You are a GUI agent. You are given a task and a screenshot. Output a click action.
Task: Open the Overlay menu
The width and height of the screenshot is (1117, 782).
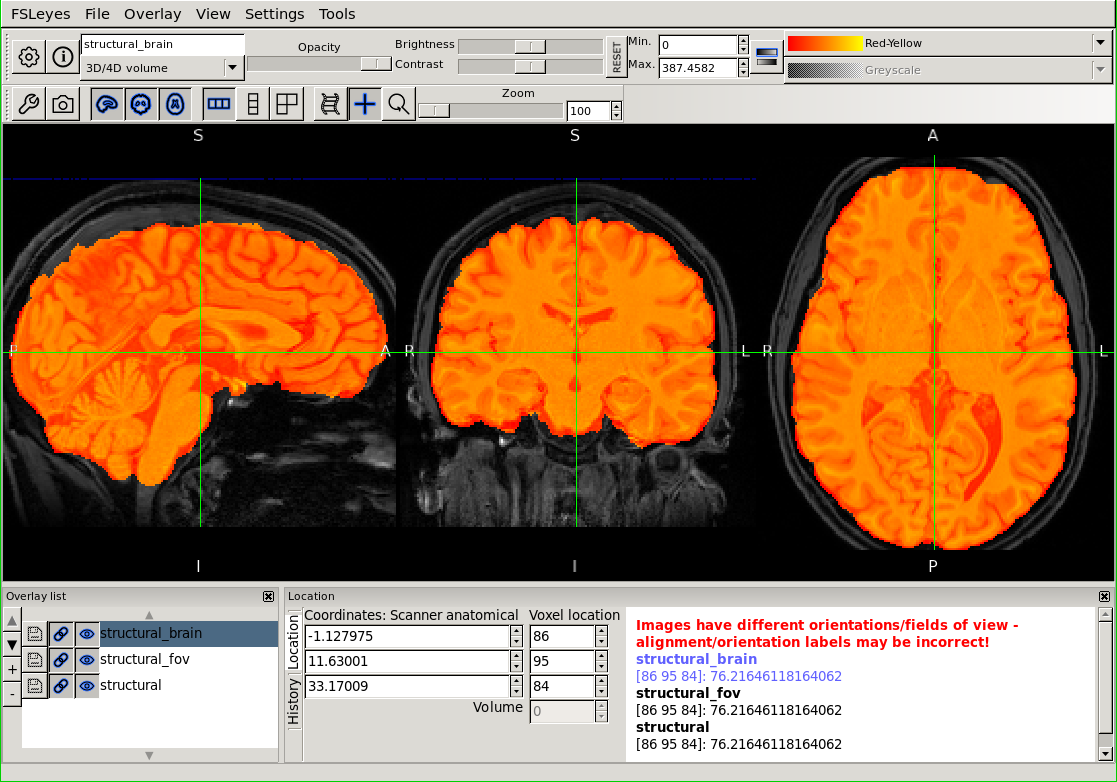tap(152, 14)
